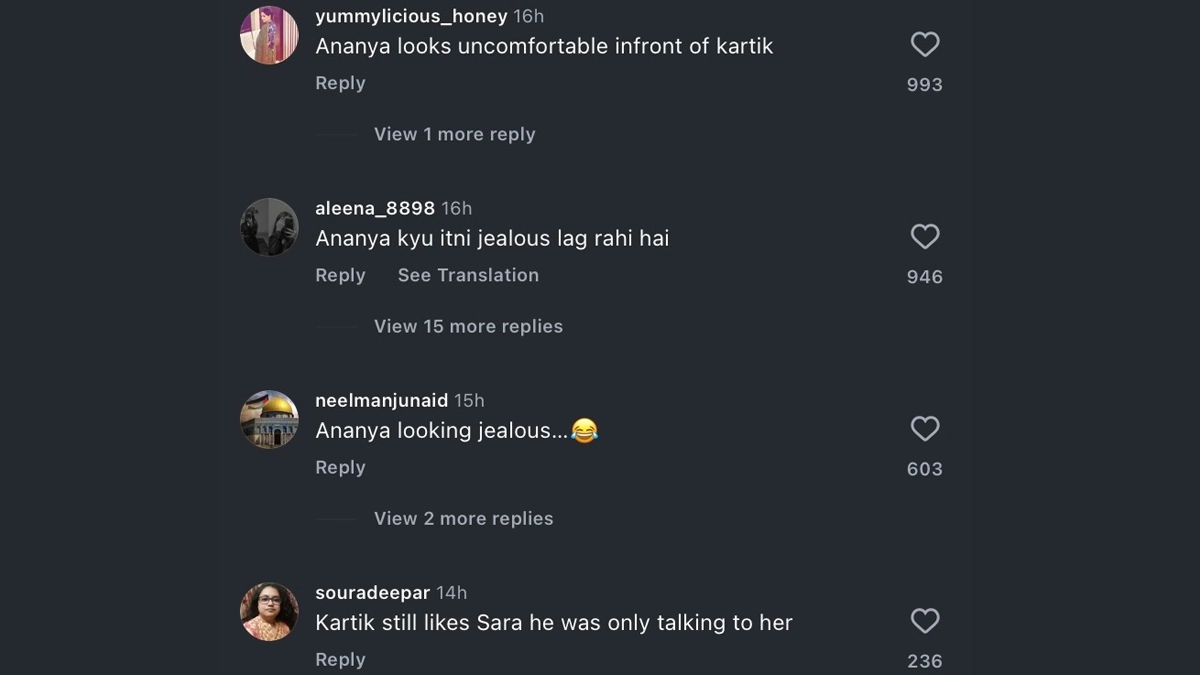Image resolution: width=1200 pixels, height=675 pixels.
Task: Expand "View 15 more replies"
Action: coord(468,326)
